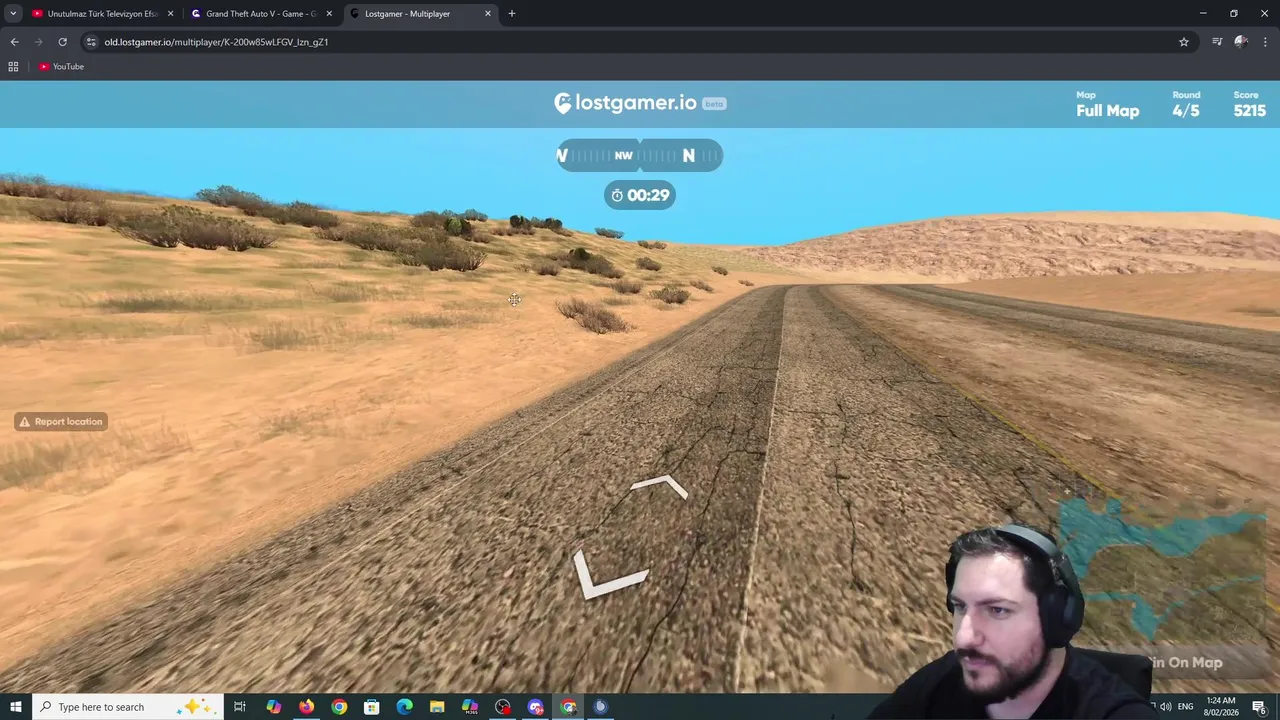Bookmark this page with the star icon
Viewport: 1280px width, 720px height.
click(1184, 42)
